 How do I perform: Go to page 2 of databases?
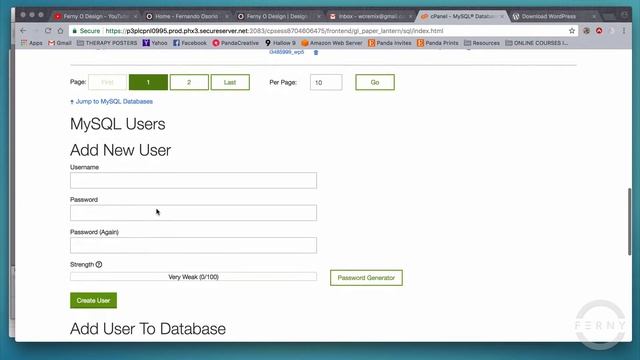pyautogui.click(x=189, y=82)
